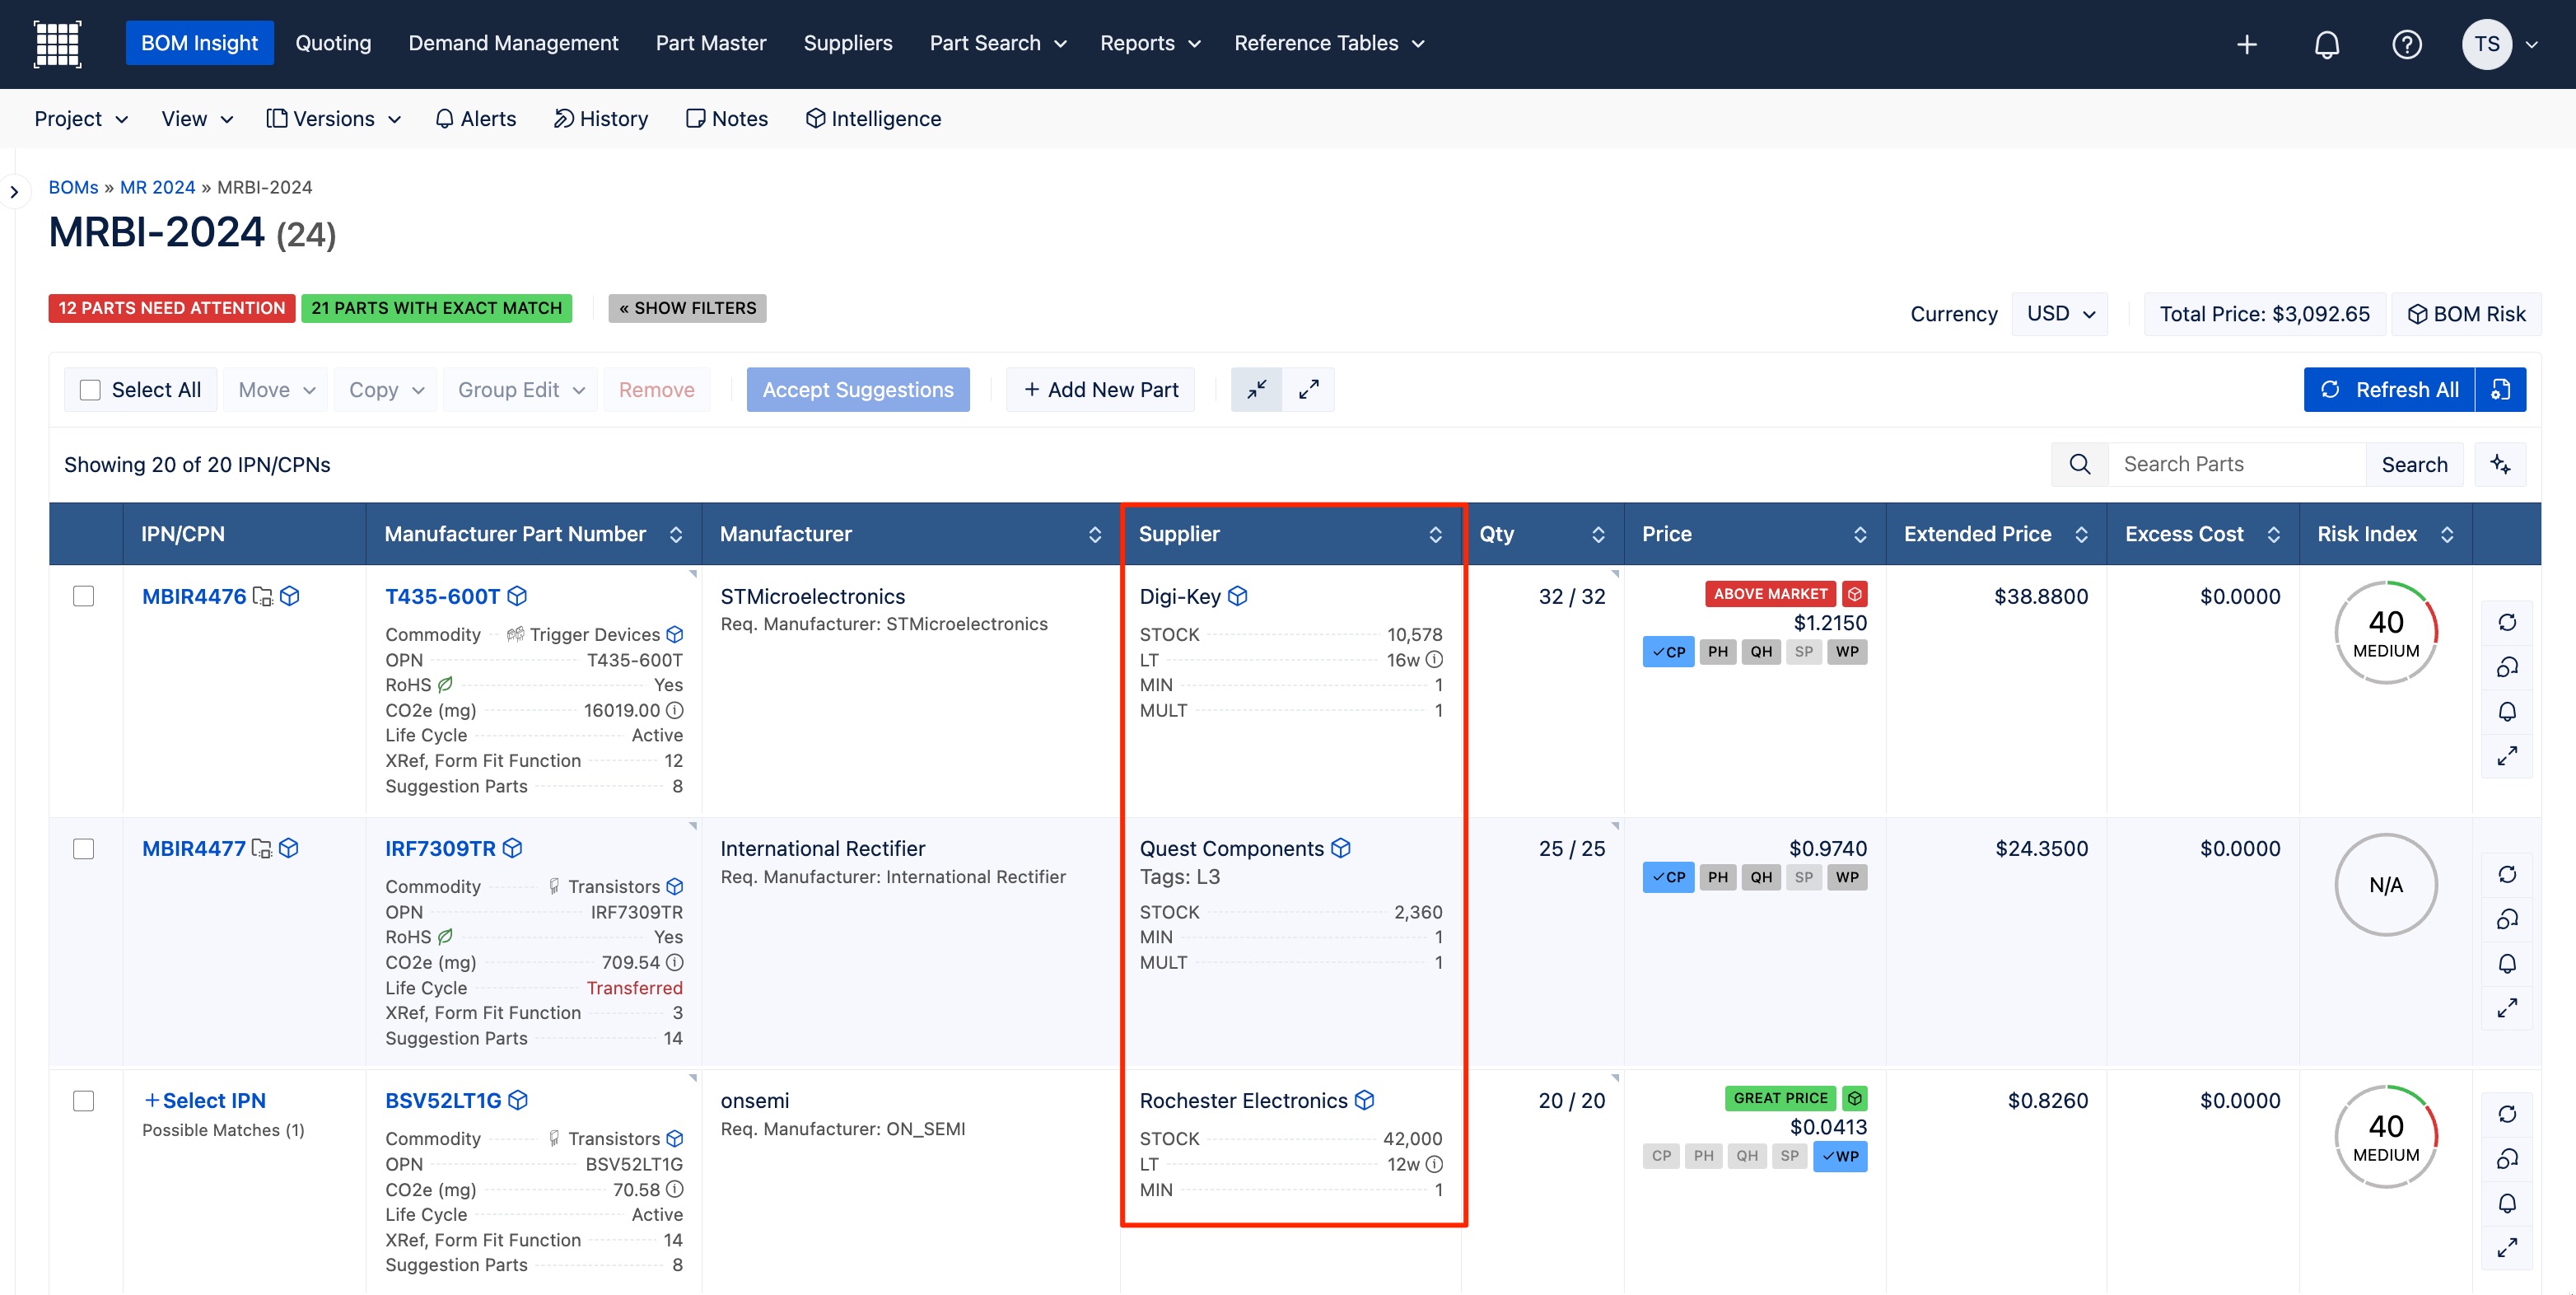Click the magnifier icon in search box
The width and height of the screenshot is (2576, 1295).
(x=2080, y=464)
